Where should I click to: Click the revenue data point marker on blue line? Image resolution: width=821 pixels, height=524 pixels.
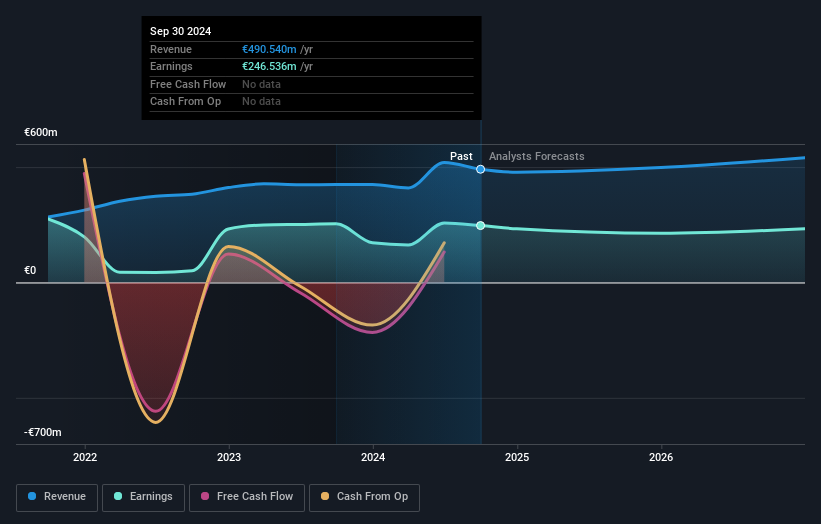tap(480, 169)
